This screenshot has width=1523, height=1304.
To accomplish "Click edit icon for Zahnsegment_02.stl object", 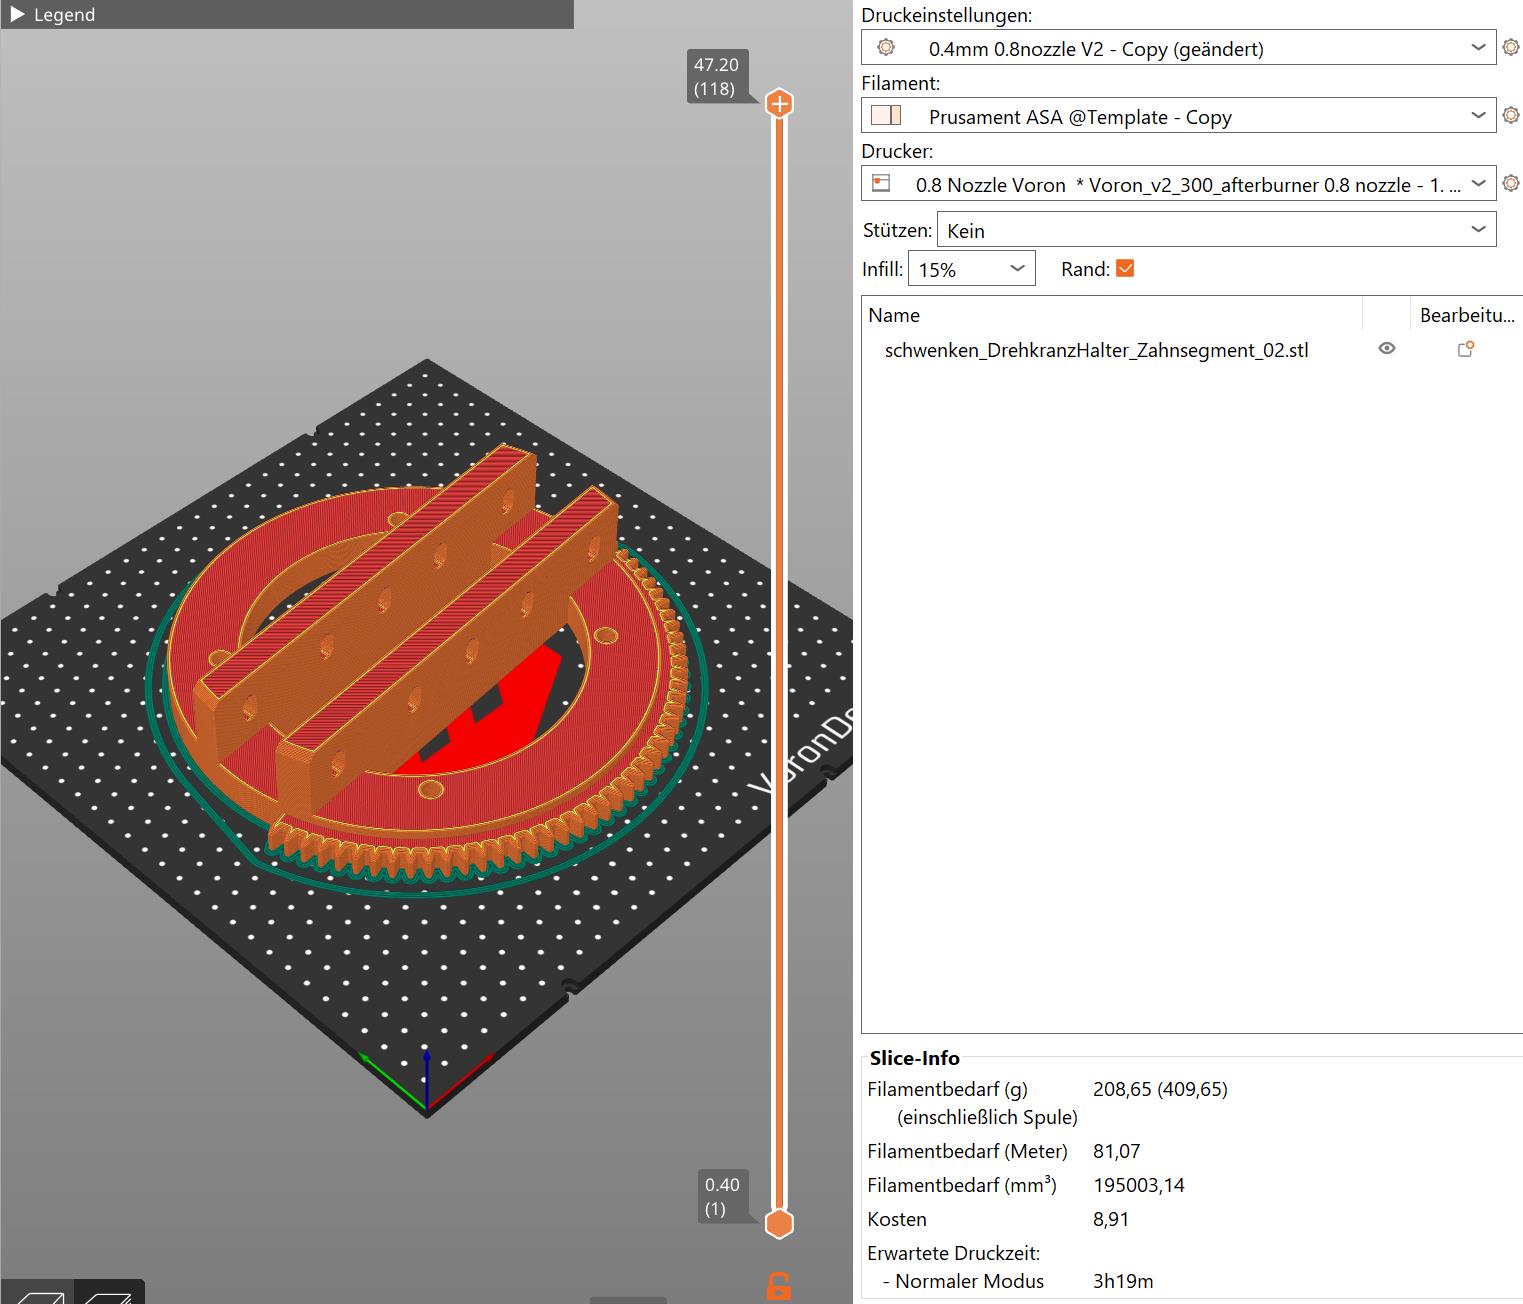I will click(x=1466, y=349).
